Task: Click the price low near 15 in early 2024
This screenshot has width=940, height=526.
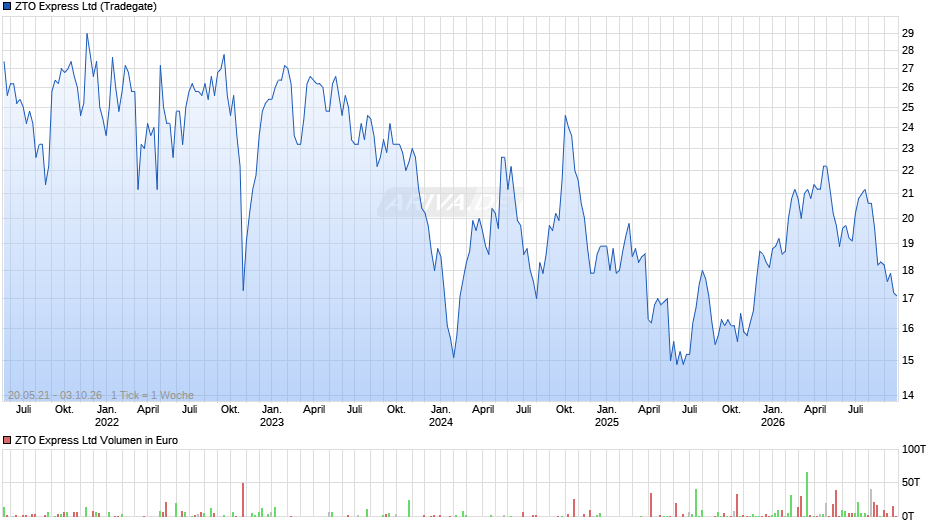Action: point(454,357)
